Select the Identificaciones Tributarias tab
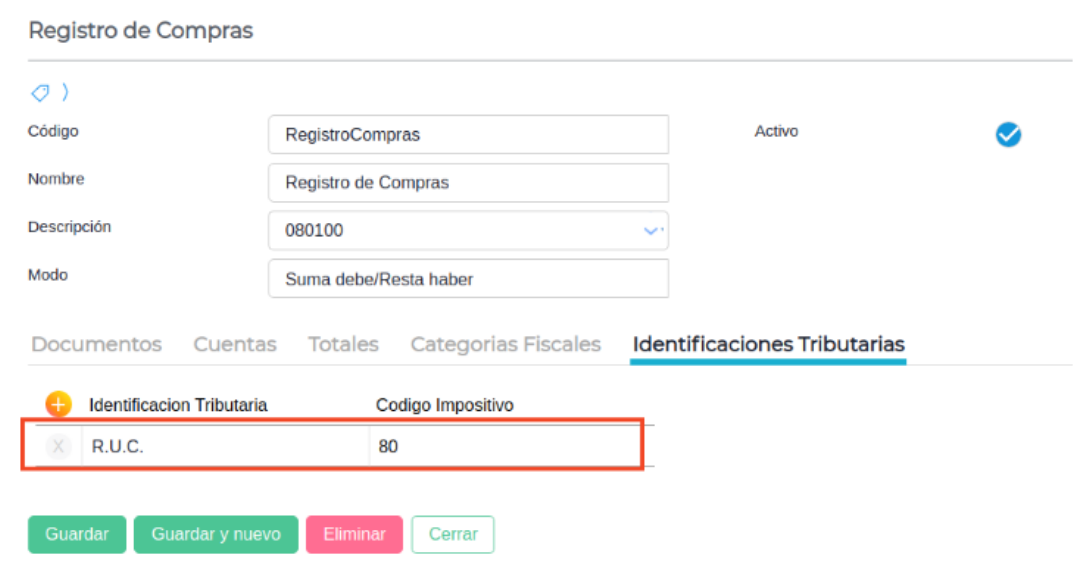The height and width of the screenshot is (563, 1077). point(768,344)
